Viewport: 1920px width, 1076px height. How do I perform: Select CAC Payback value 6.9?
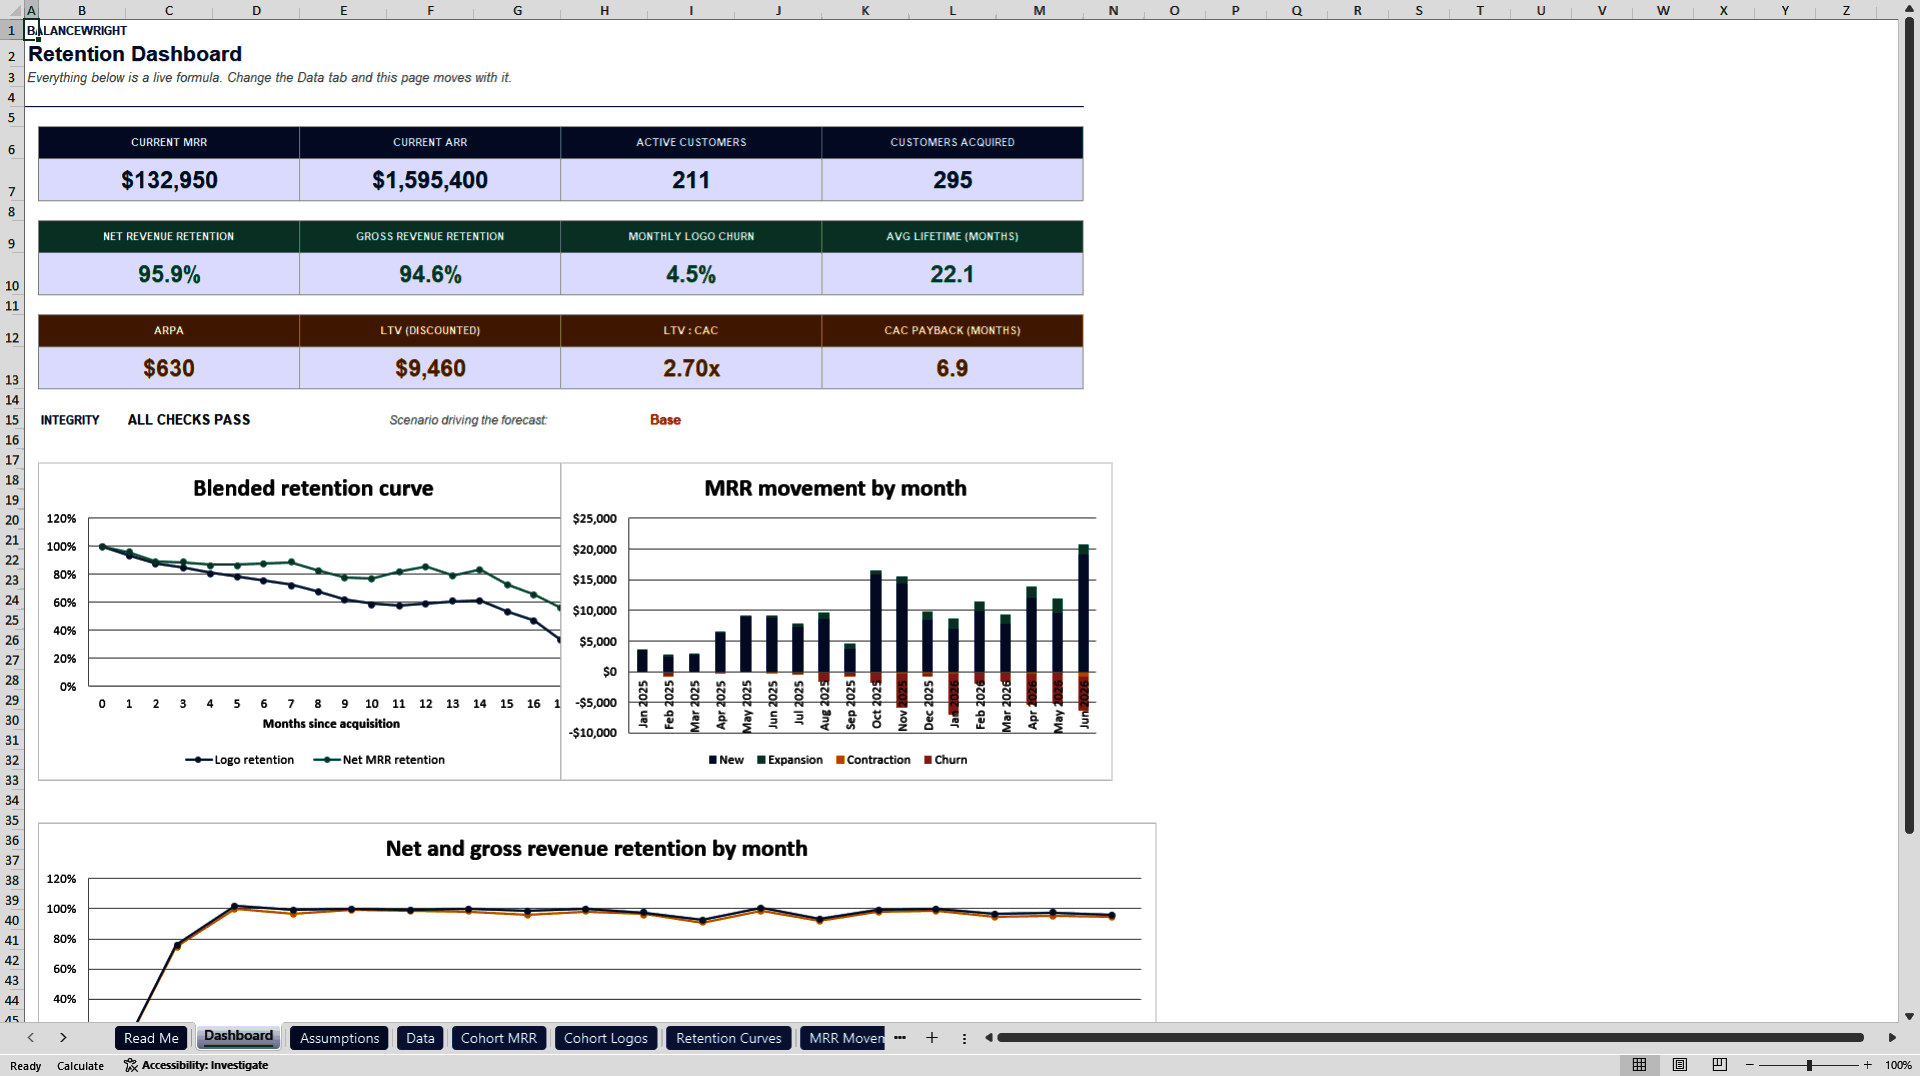[x=952, y=368]
